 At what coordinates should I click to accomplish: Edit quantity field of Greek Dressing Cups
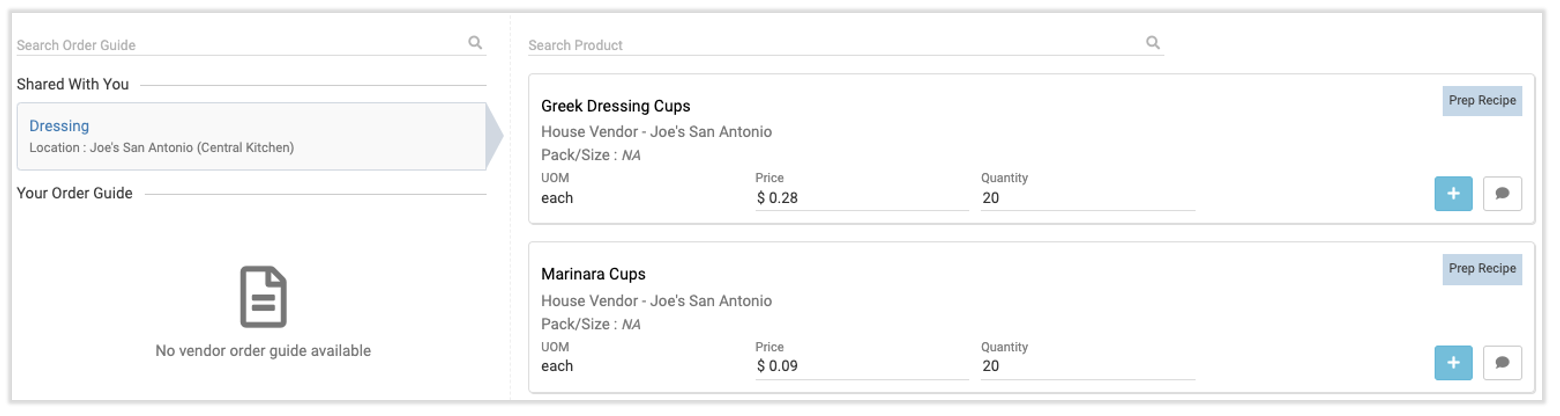(x=1086, y=198)
